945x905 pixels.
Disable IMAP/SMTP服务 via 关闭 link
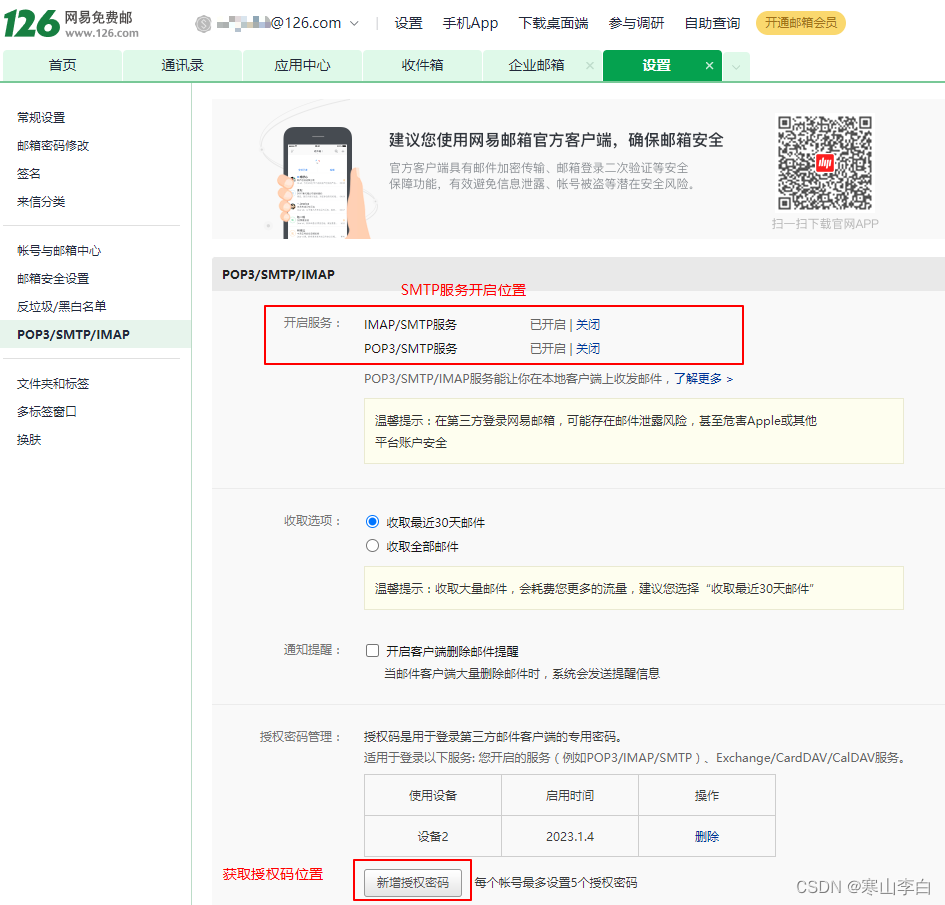pyautogui.click(x=586, y=323)
